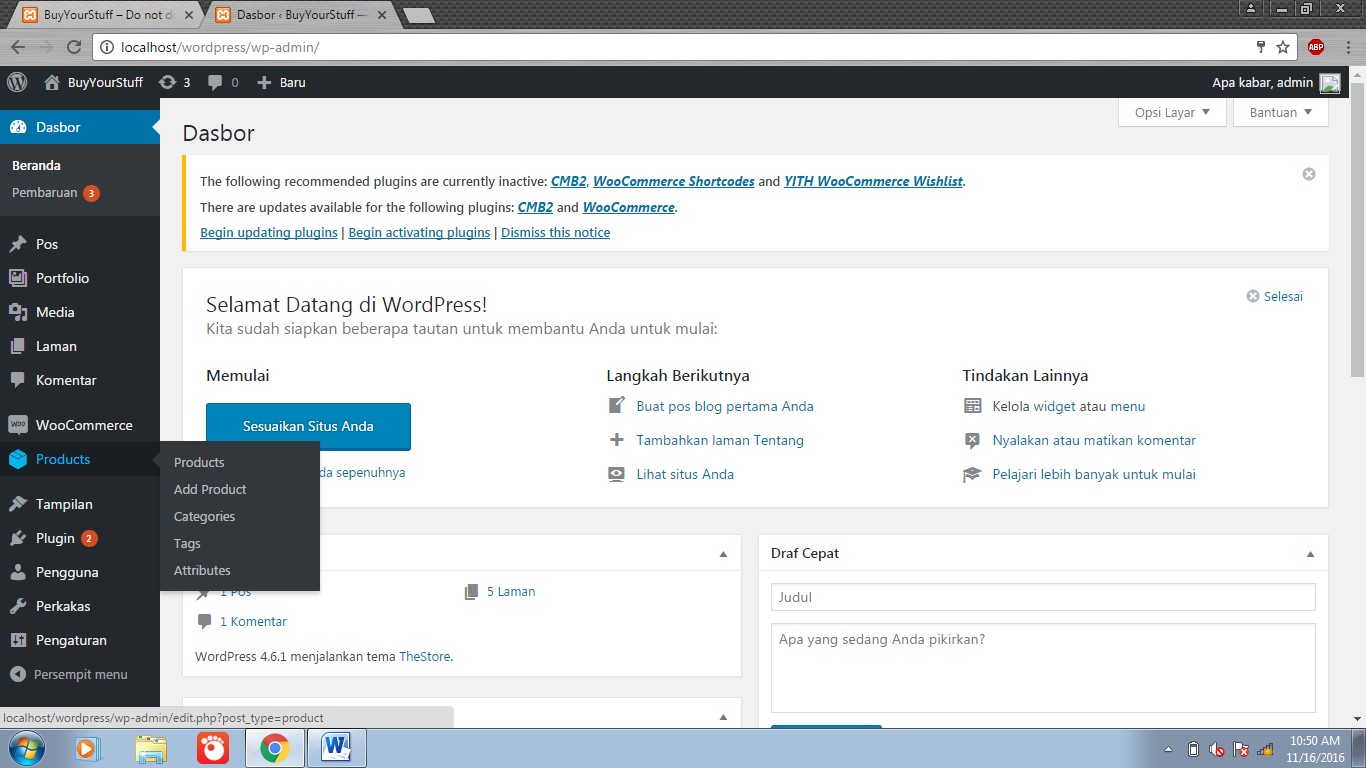Open Dasbor in the sidebar
Screen dimensions: 1366x768
(x=79, y=127)
